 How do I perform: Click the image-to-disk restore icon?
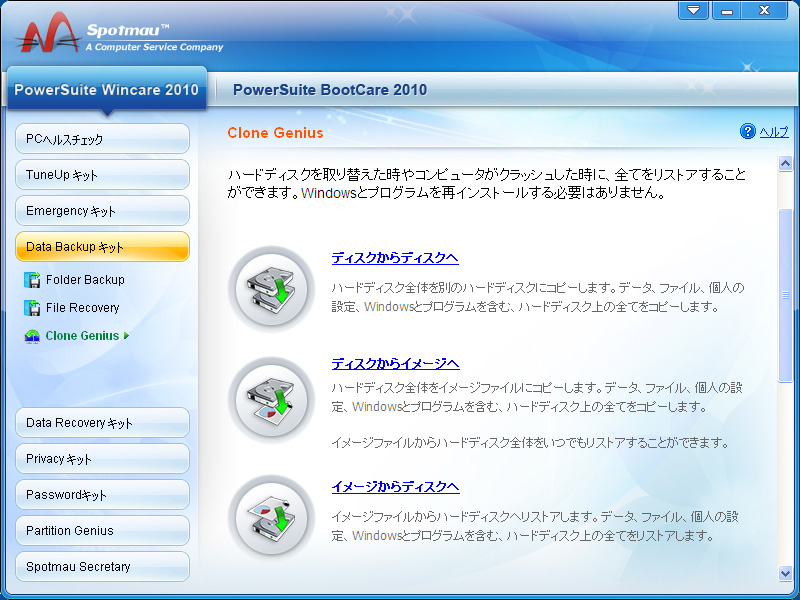(x=271, y=517)
